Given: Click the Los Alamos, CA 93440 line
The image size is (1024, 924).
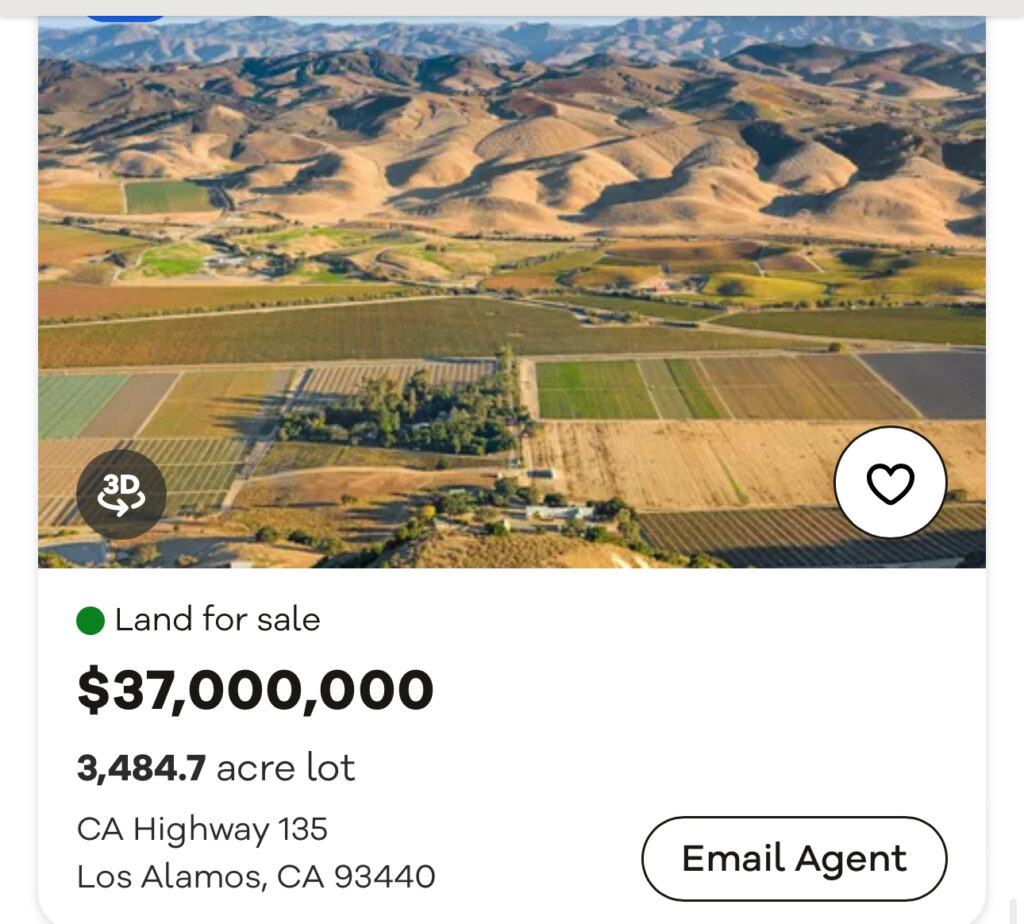Looking at the screenshot, I should [x=256, y=877].
